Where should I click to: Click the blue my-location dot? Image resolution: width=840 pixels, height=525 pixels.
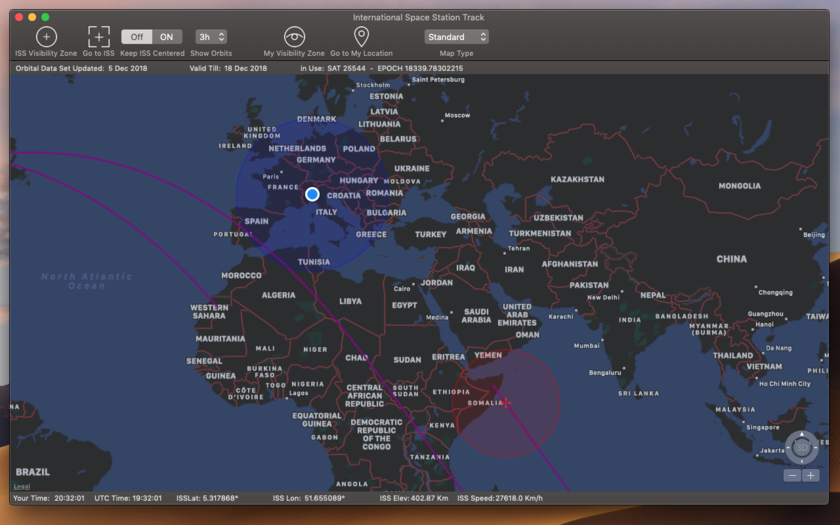312,194
